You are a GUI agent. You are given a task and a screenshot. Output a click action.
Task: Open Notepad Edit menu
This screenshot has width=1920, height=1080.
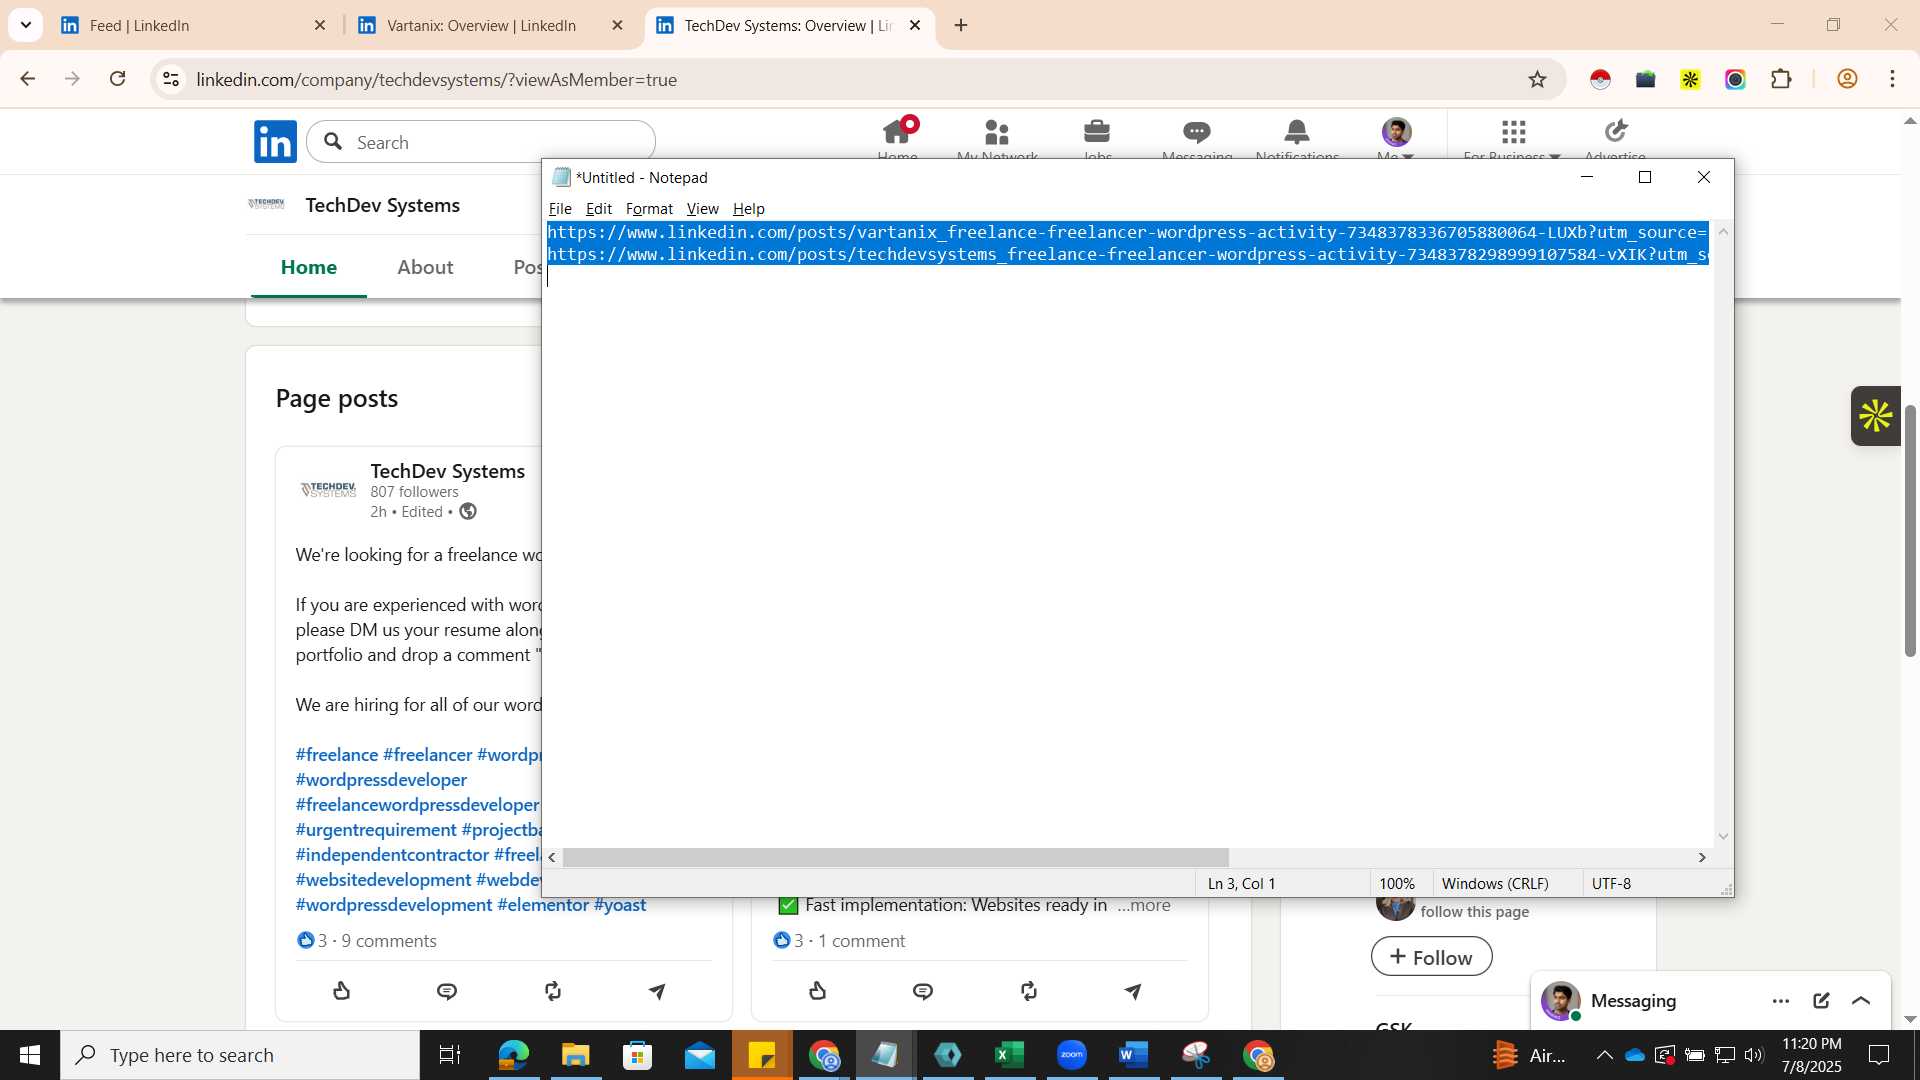[x=598, y=208]
